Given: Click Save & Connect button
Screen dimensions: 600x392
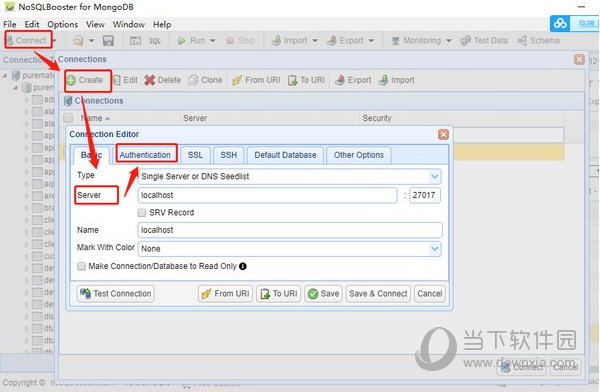Looking at the screenshot, I should click(378, 294).
